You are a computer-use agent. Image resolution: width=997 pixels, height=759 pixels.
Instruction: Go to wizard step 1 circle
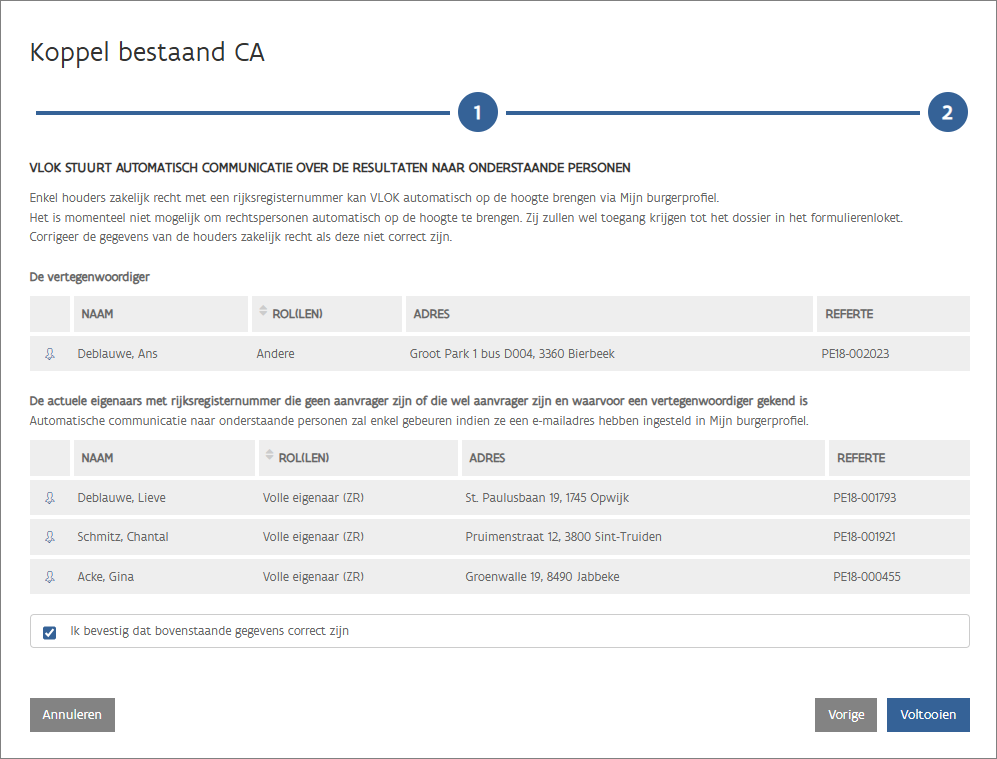[x=478, y=112]
